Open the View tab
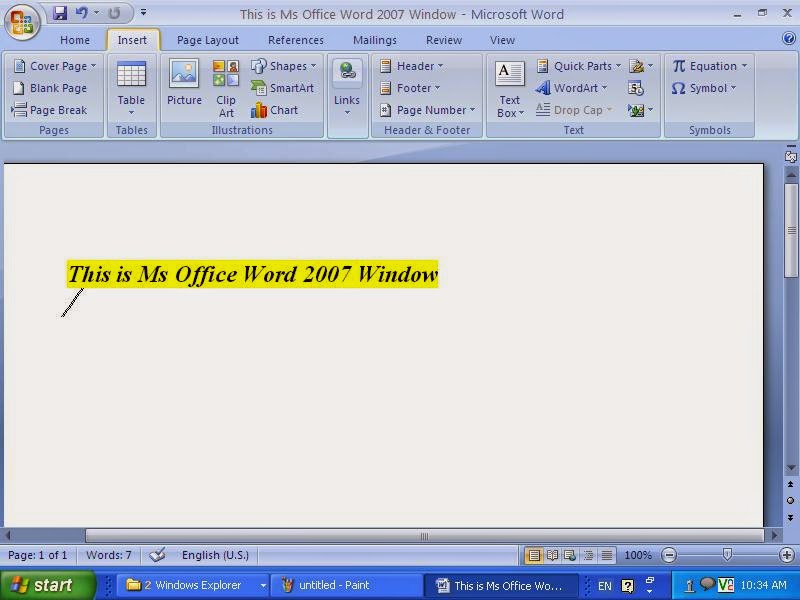The image size is (800, 600). click(x=502, y=40)
